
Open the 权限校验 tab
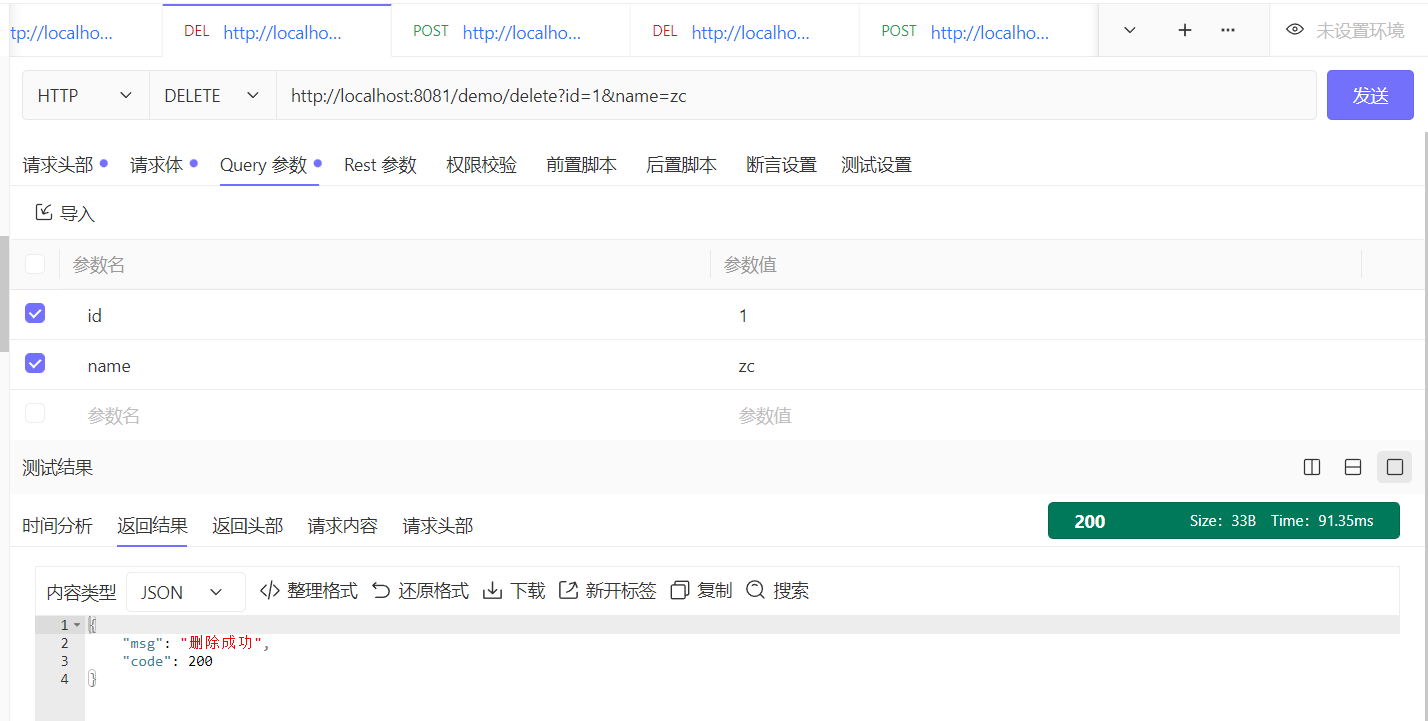[x=482, y=165]
